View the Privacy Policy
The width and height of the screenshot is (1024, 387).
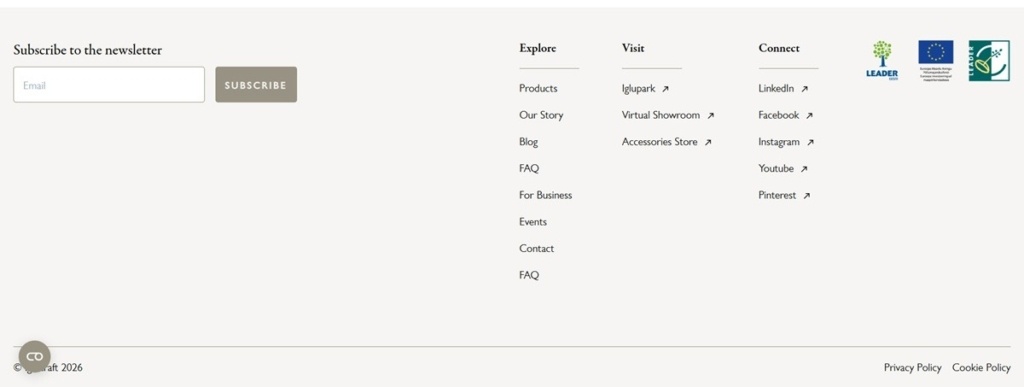click(x=912, y=367)
